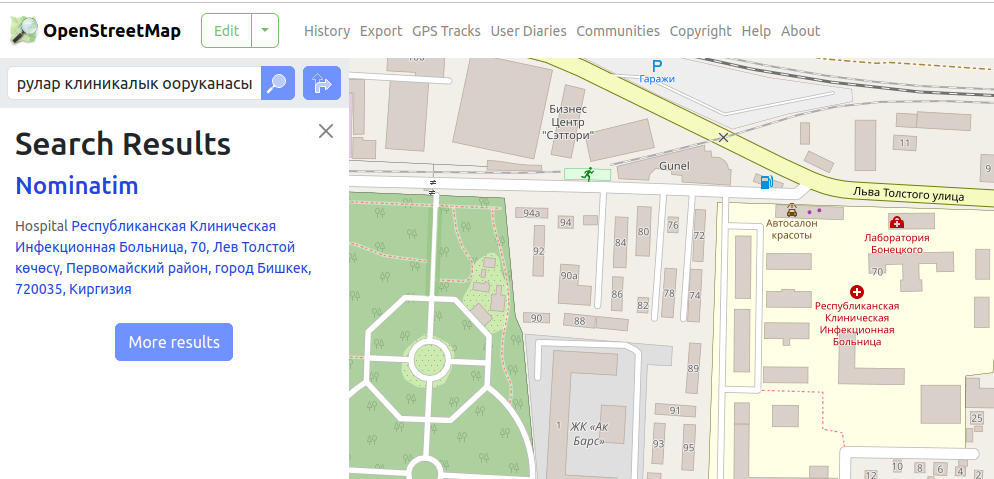This screenshot has width=994, height=479.
Task: Click the Gunel map label
Action: point(674,166)
